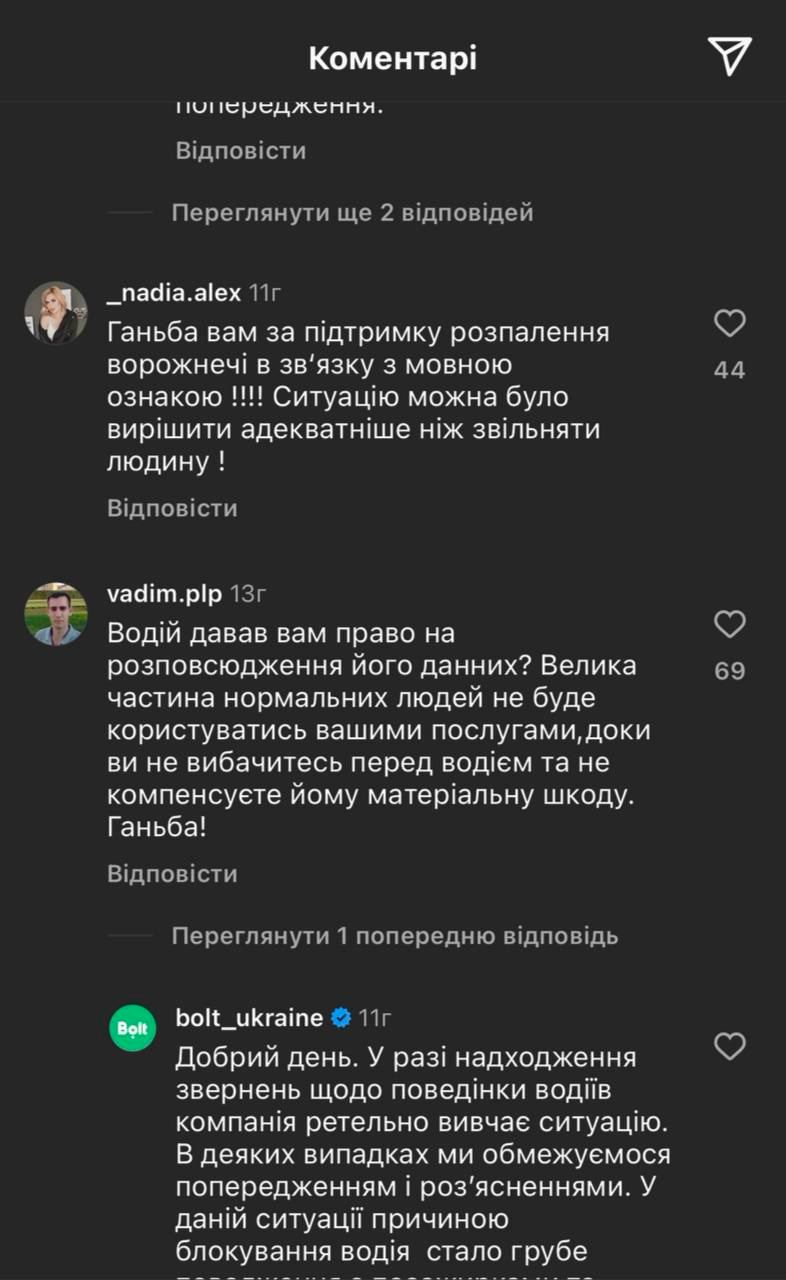The image size is (786, 1280).
Task: Tap the 69 likes count
Action: pyautogui.click(x=730, y=670)
